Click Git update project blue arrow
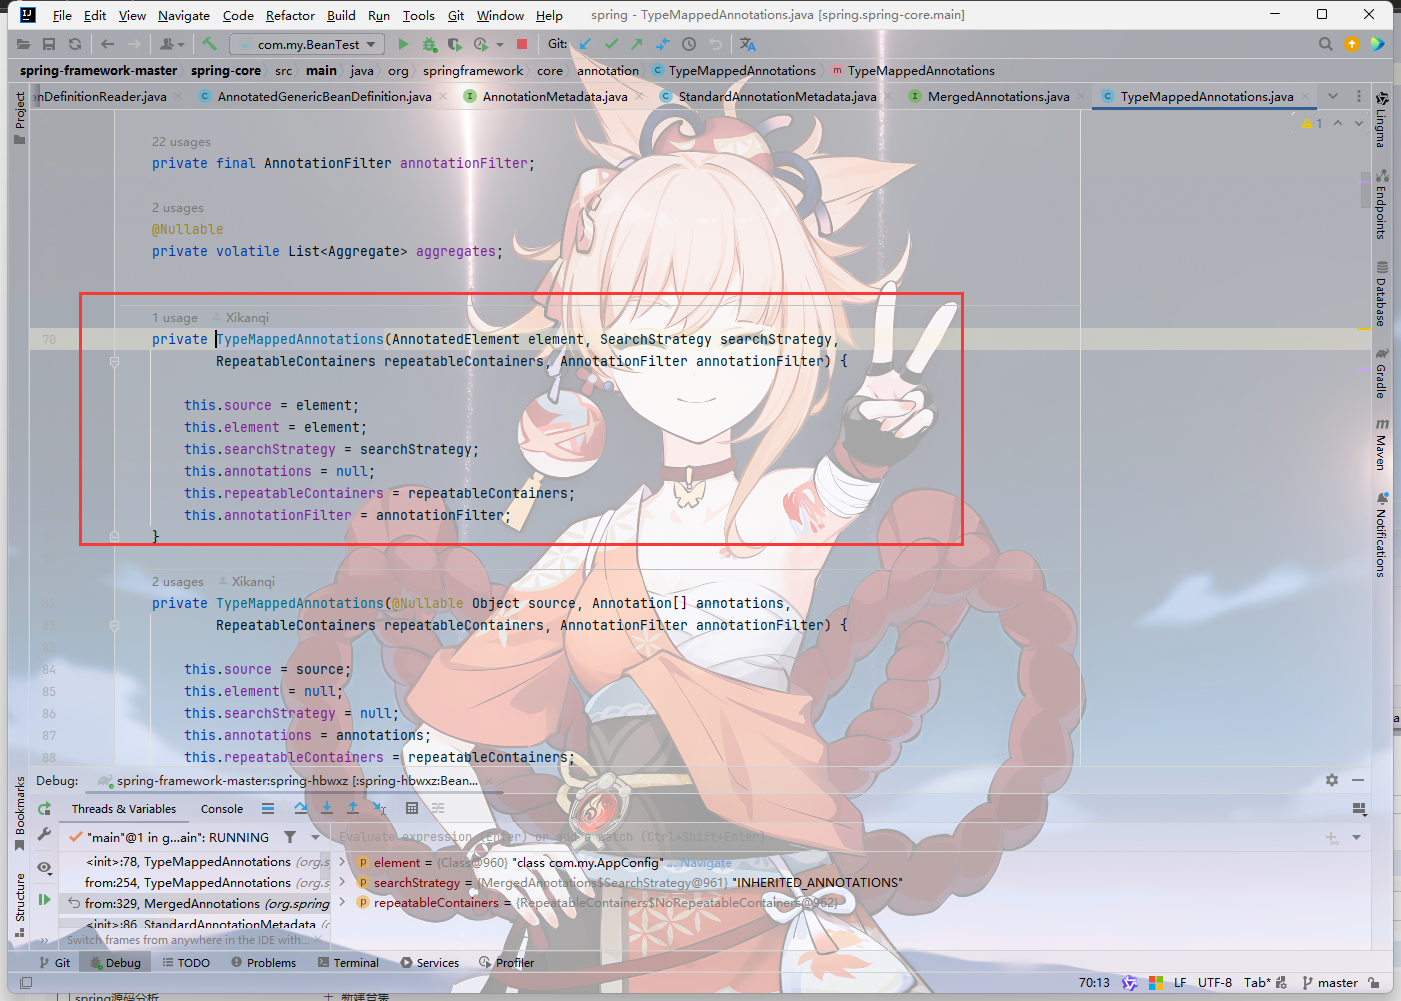The image size is (1401, 1001). 585,44
